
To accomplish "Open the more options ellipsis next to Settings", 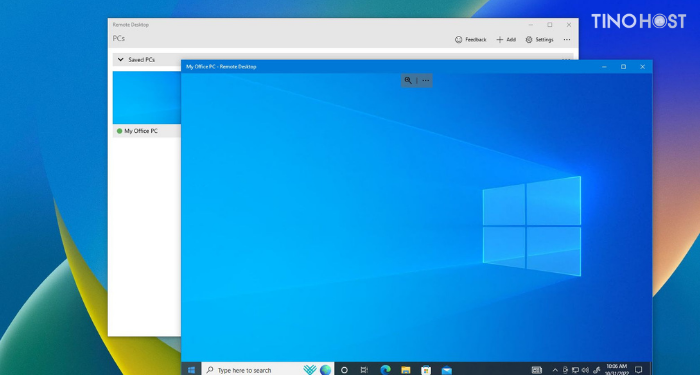I will pos(567,40).
